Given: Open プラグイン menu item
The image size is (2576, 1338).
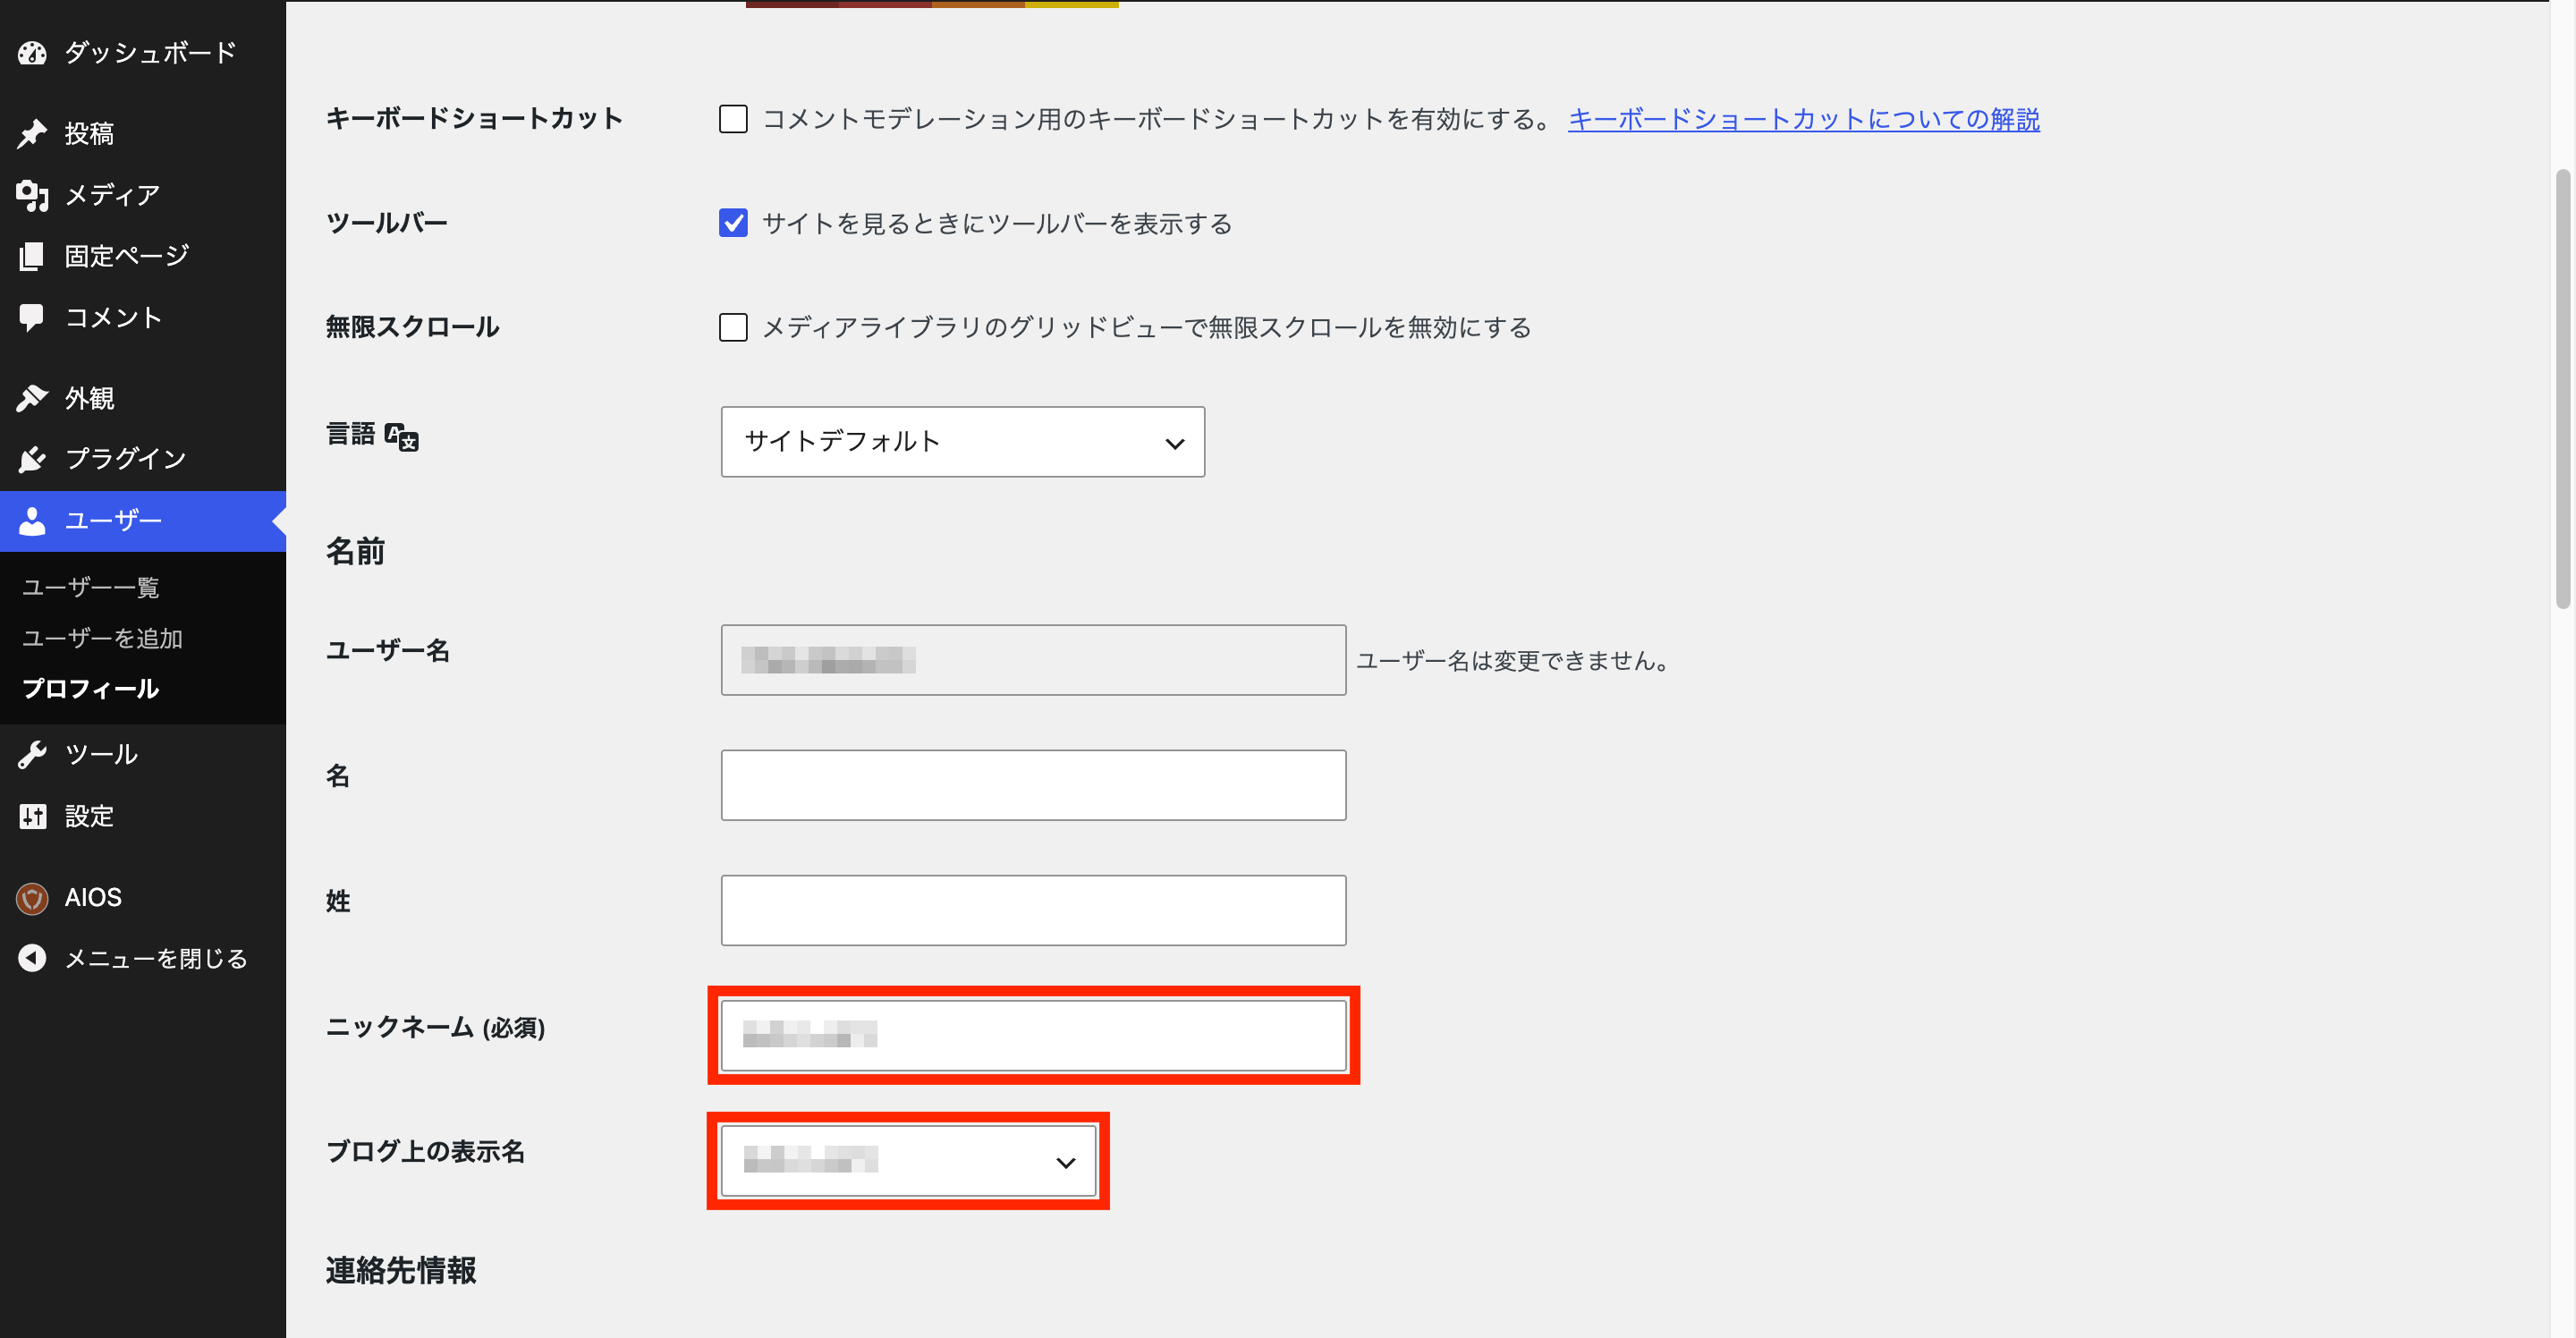Looking at the screenshot, I should (x=143, y=459).
